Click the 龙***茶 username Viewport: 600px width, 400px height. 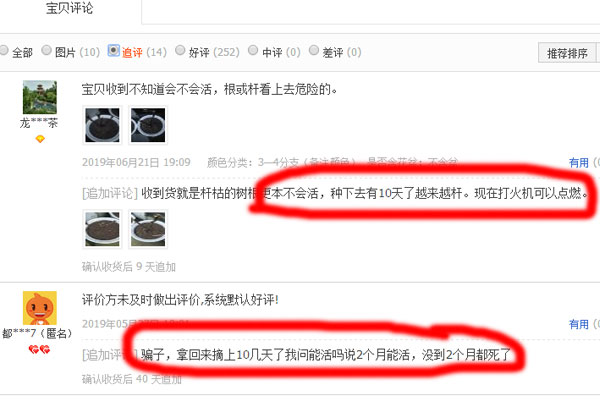point(39,124)
